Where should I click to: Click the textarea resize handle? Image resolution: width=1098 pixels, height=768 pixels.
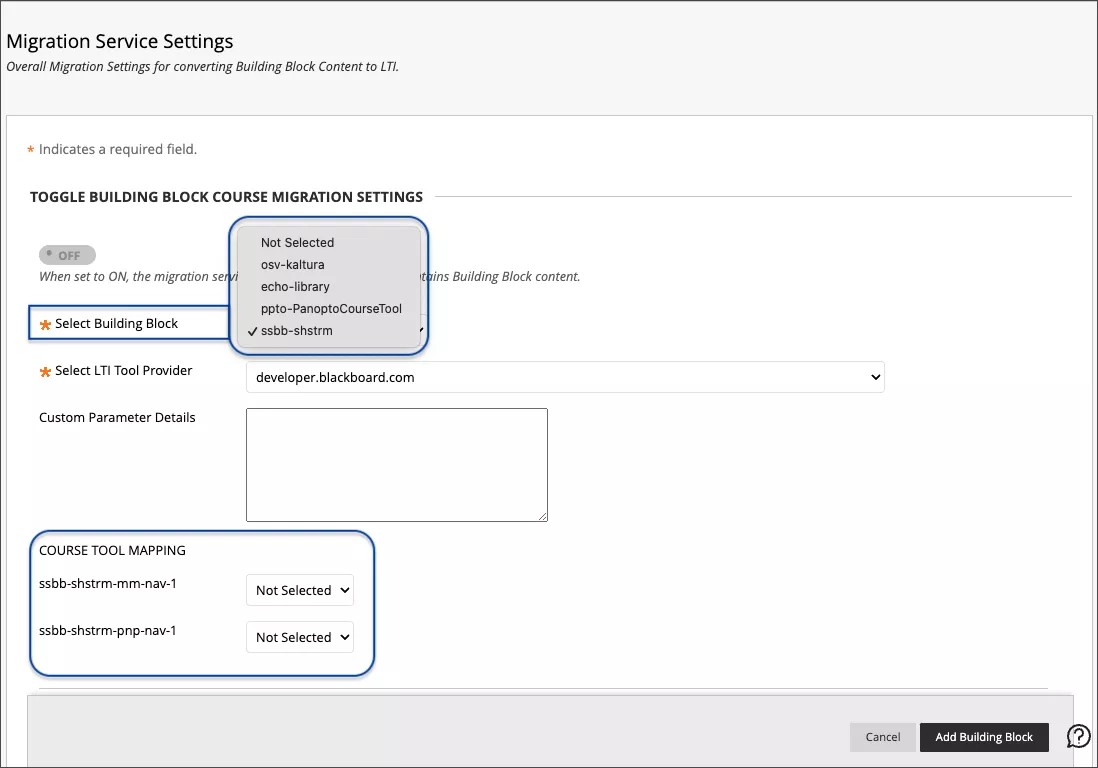[543, 517]
